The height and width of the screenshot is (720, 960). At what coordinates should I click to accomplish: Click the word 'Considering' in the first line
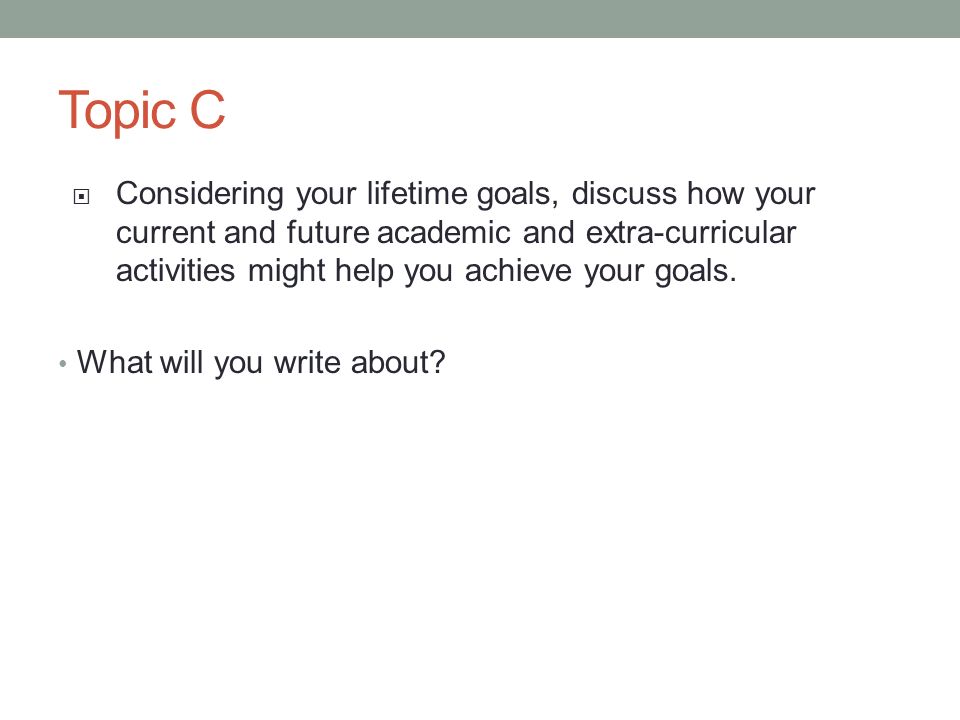pos(200,194)
